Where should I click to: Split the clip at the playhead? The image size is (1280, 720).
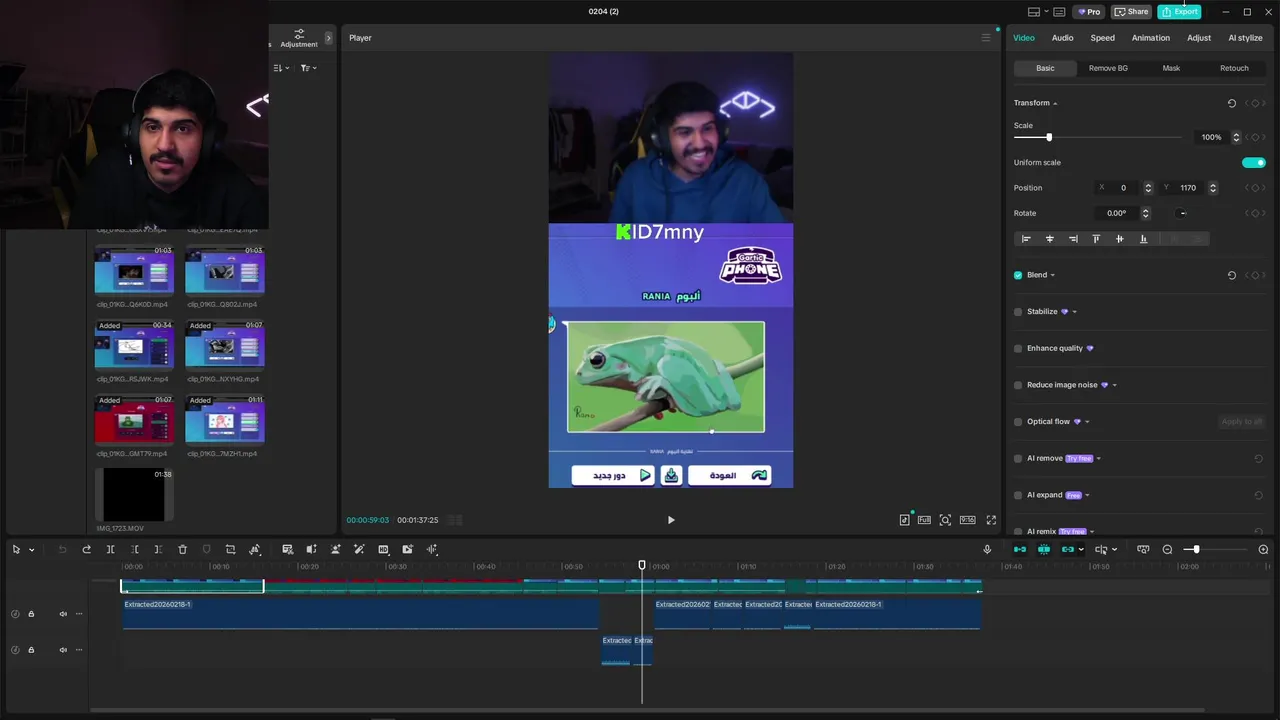click(110, 549)
